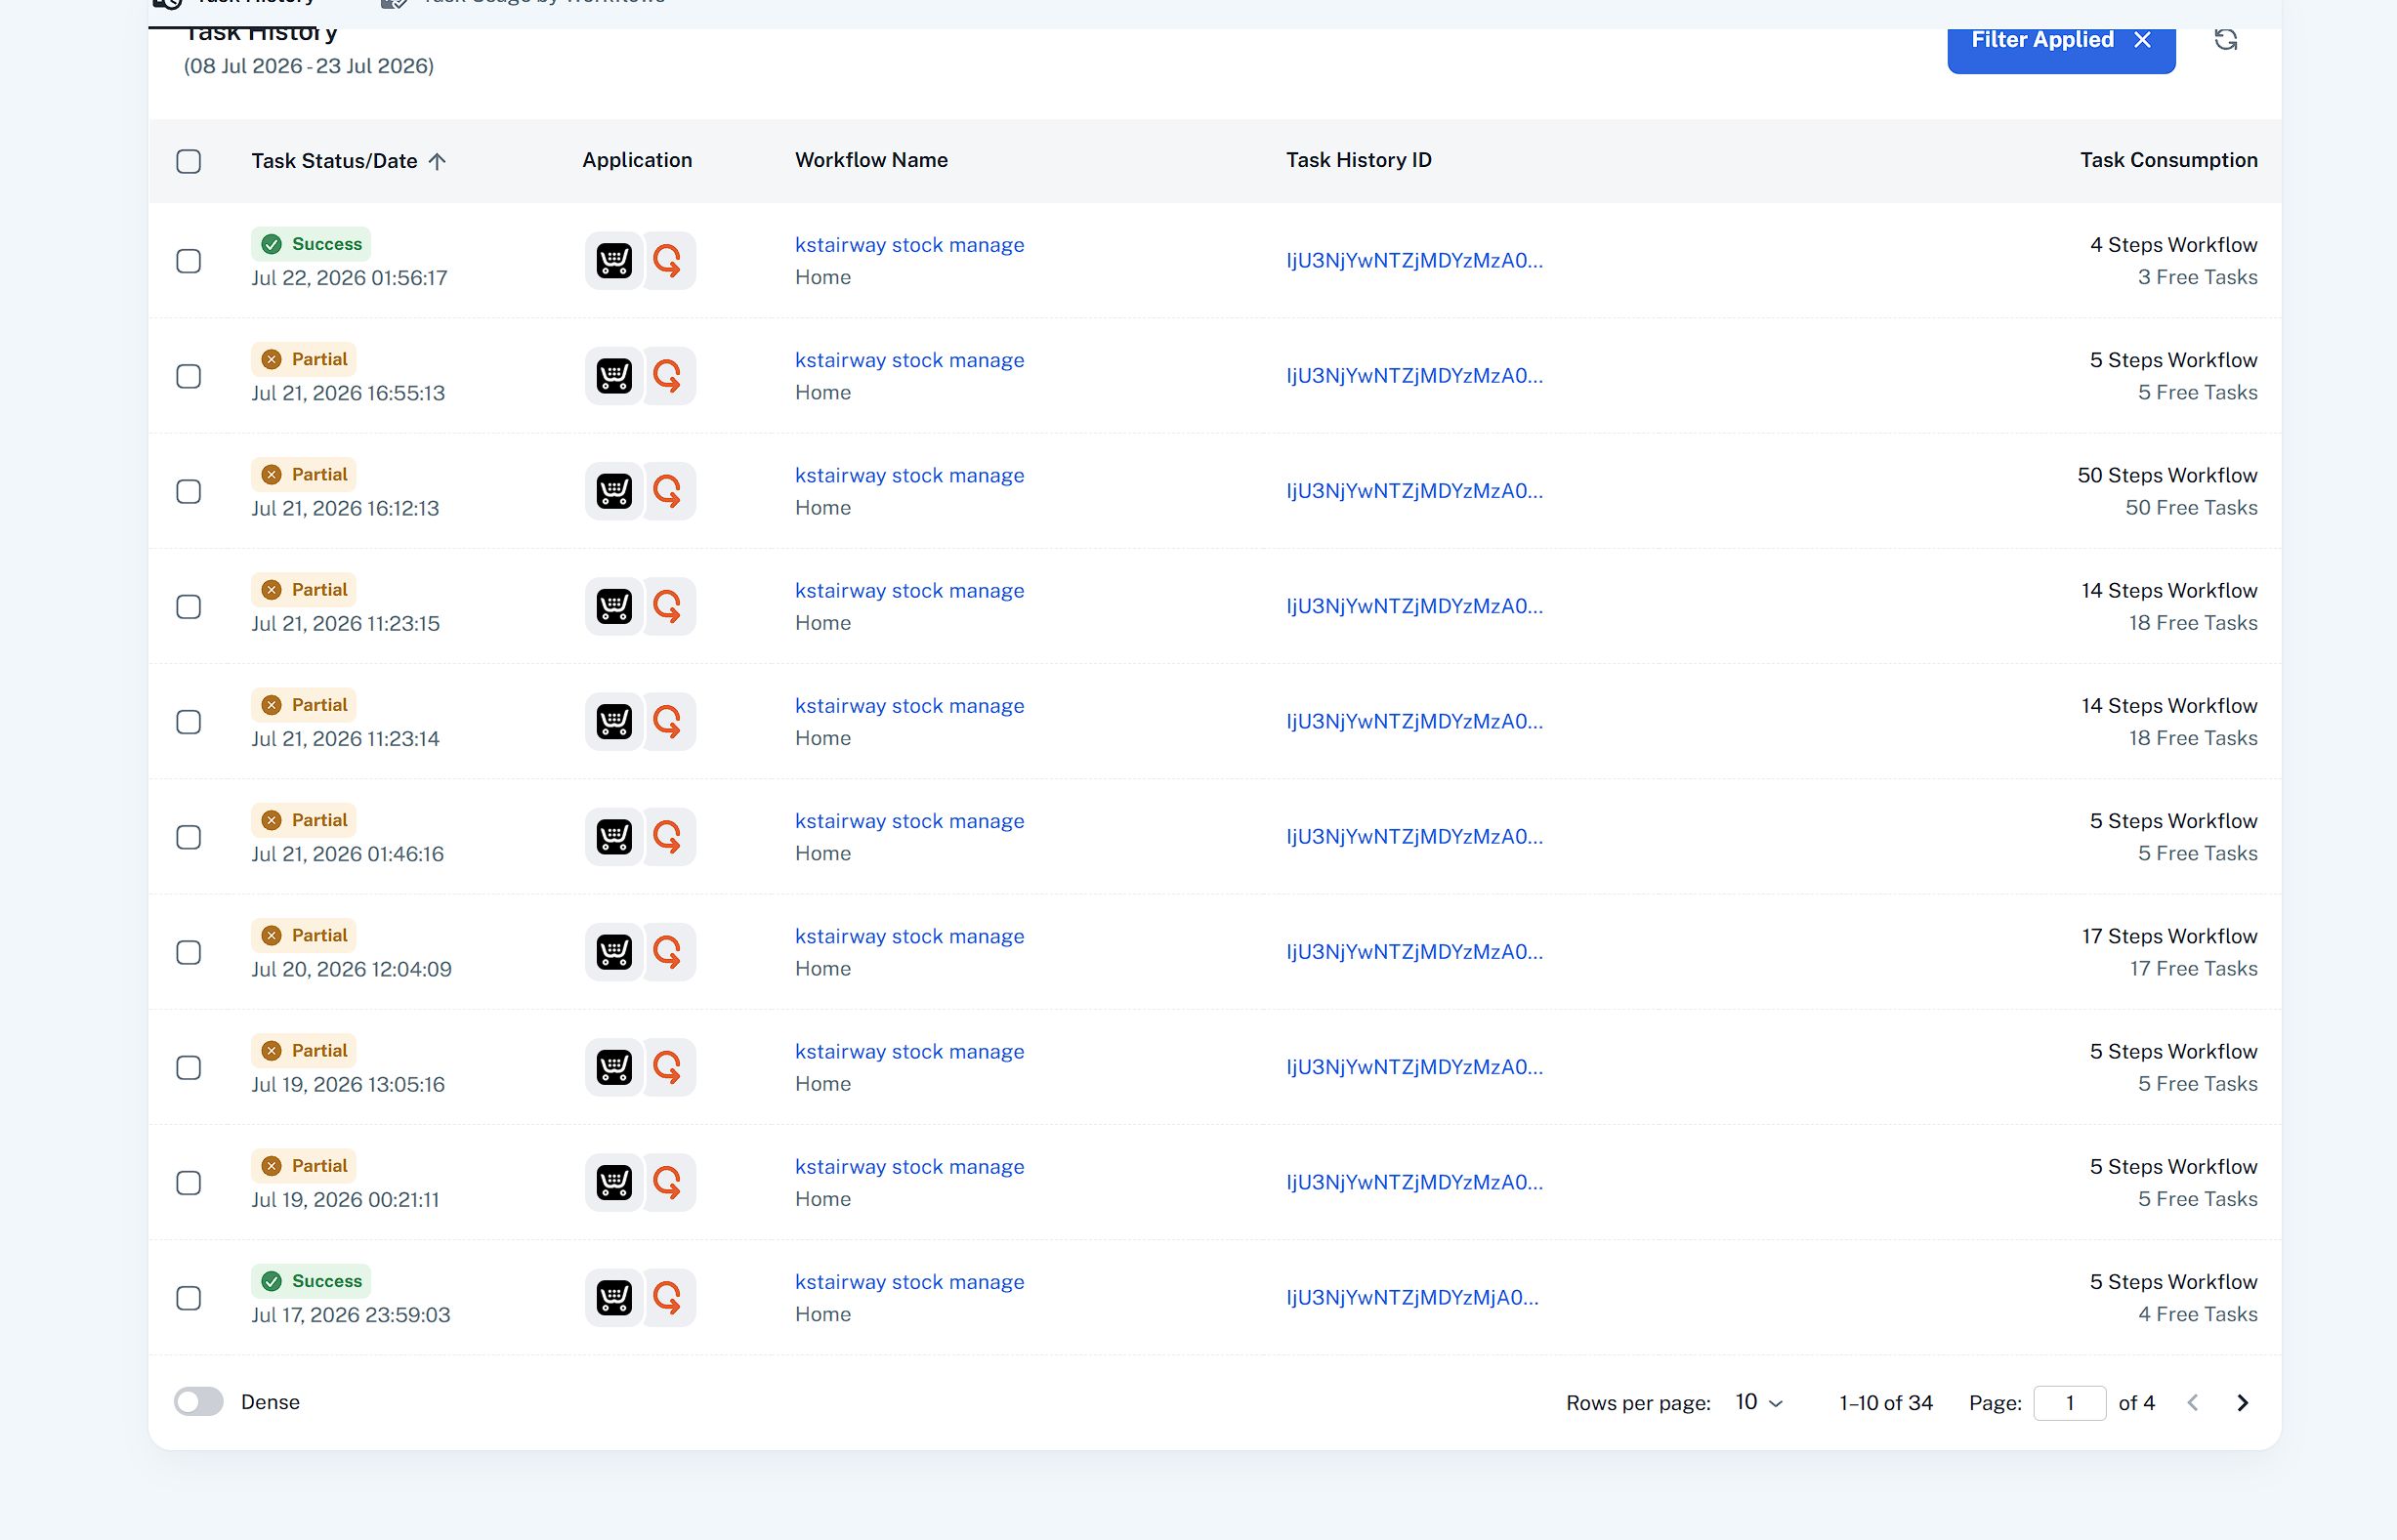Image resolution: width=2397 pixels, height=1540 pixels.
Task: Click the shopping cart app icon in first row
Action: pyautogui.click(x=614, y=261)
